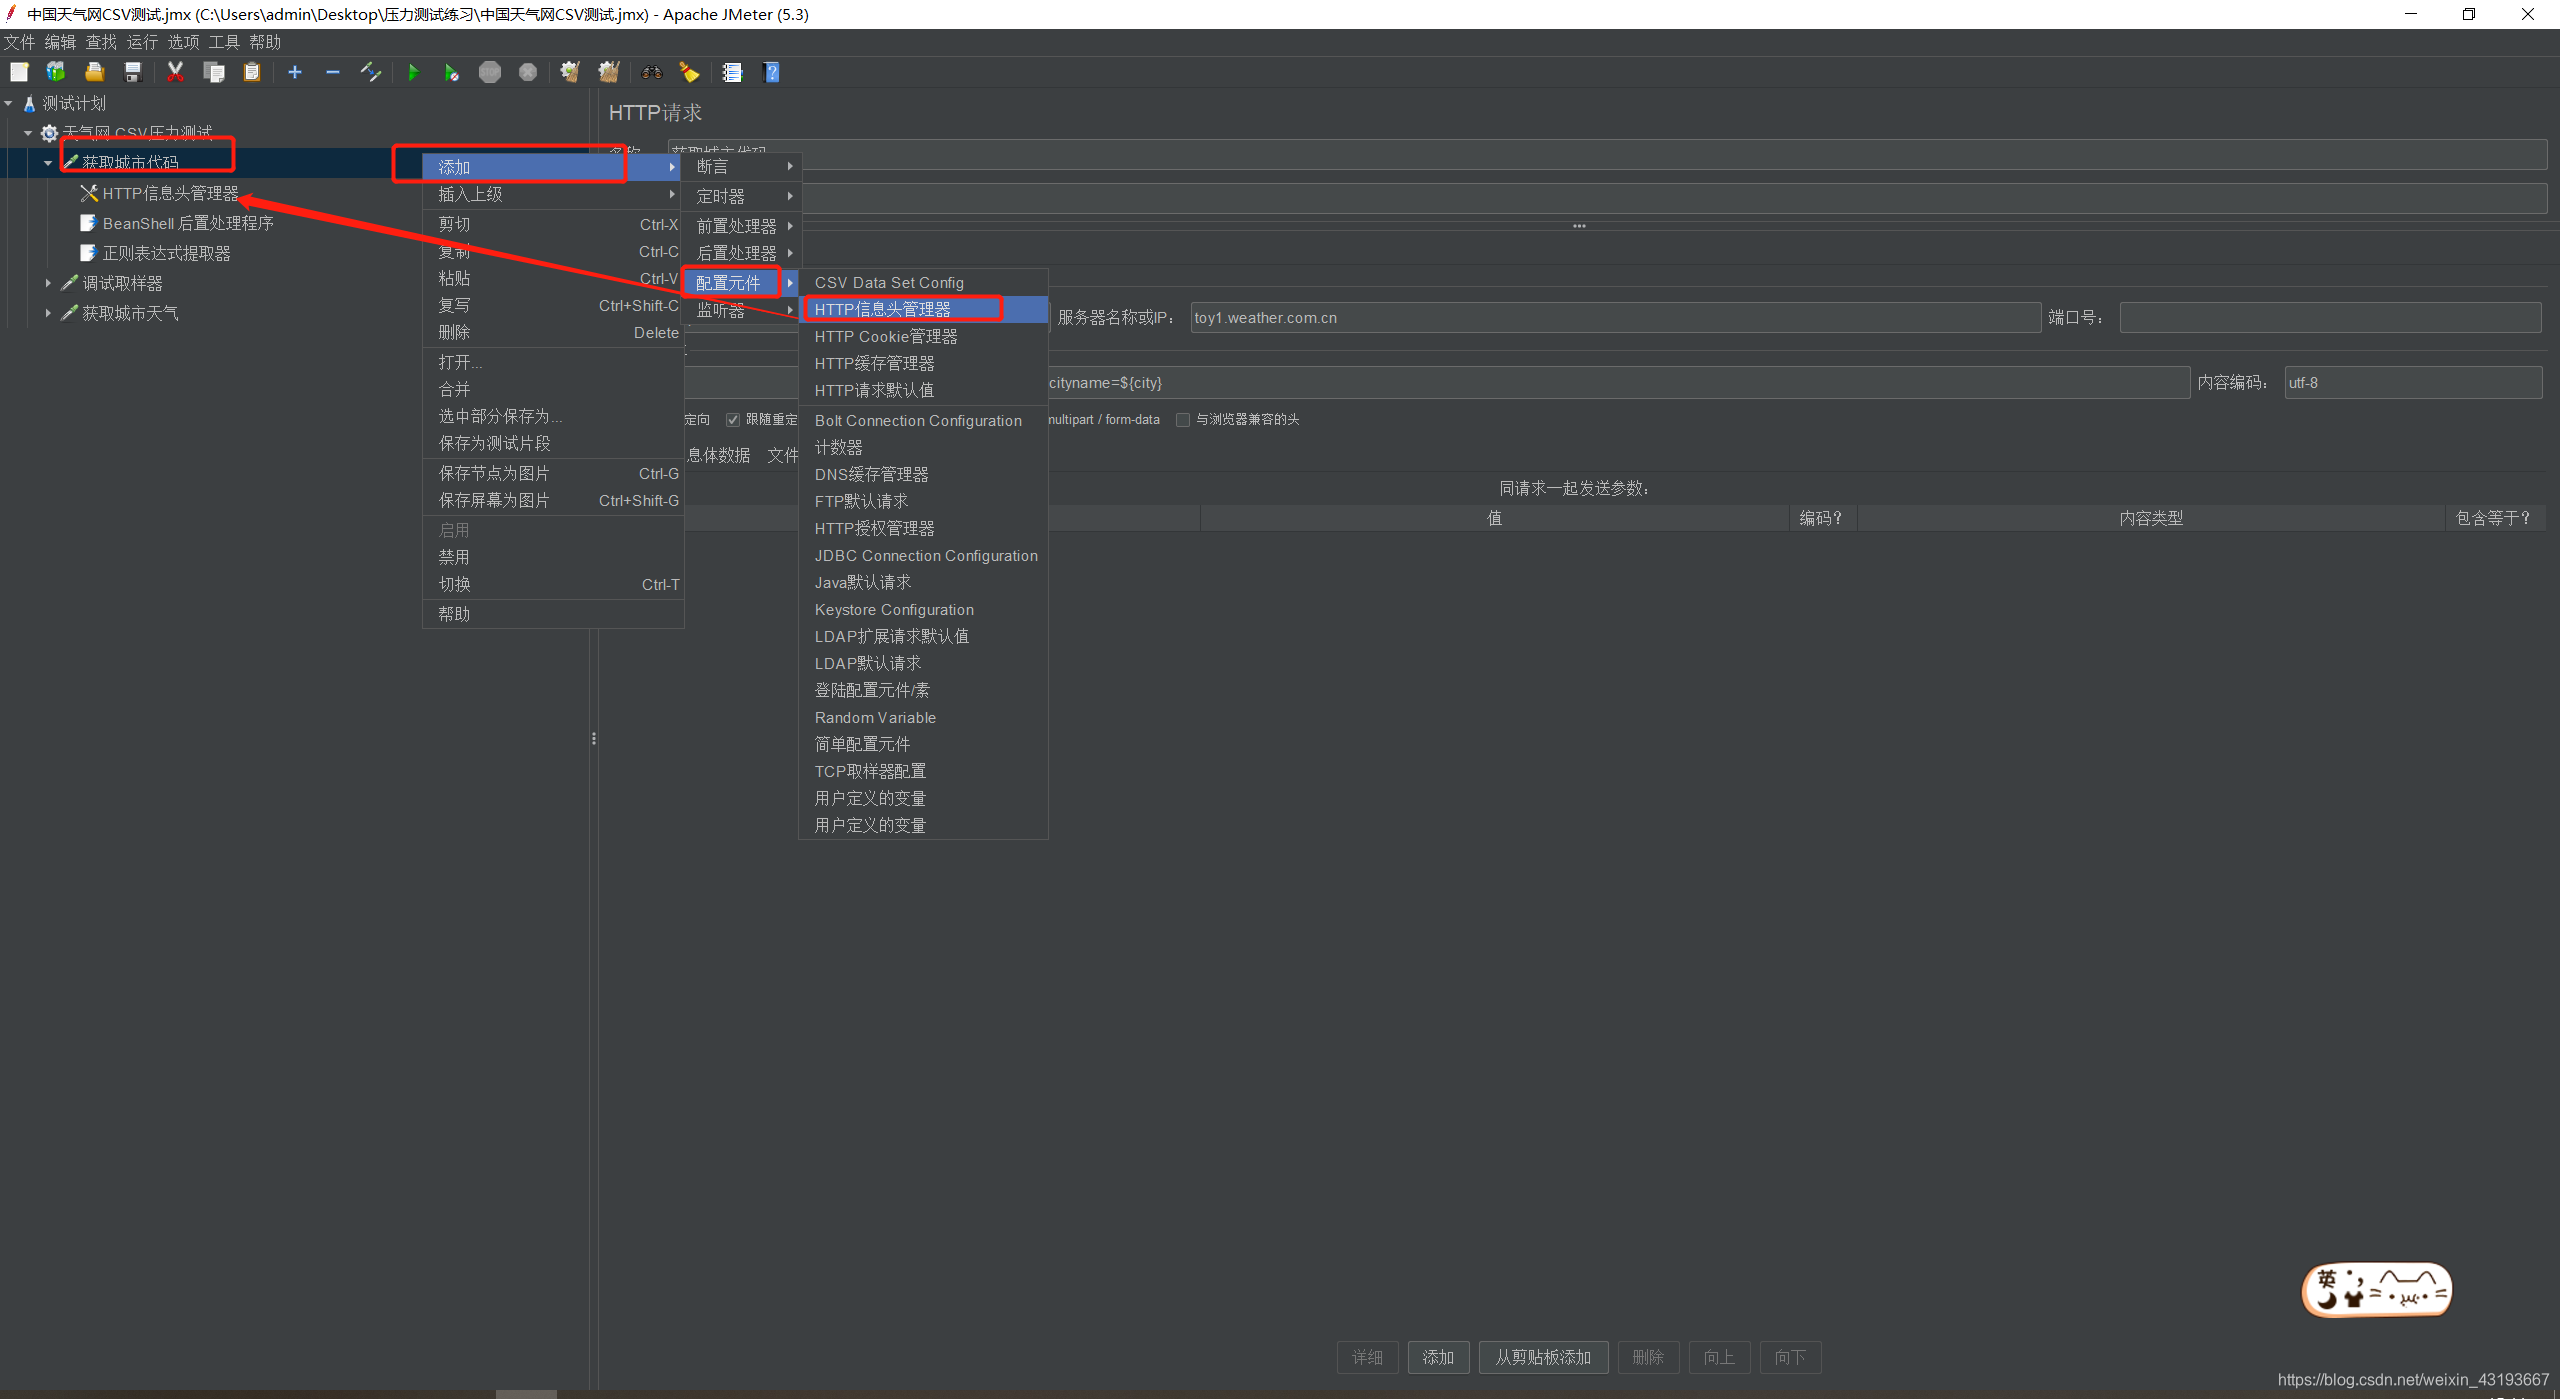Click the Save floppy disk icon
Screen dimensions: 2560x1399
[133, 72]
